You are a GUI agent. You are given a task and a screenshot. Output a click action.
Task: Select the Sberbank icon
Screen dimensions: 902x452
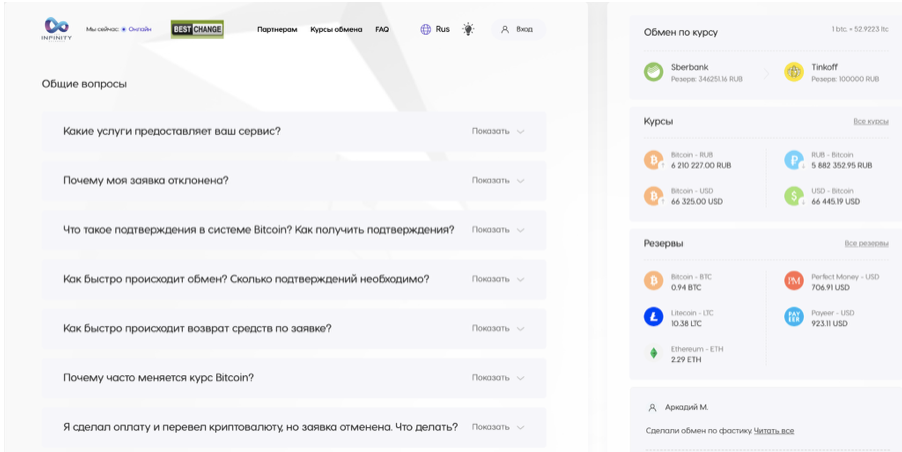(x=653, y=72)
